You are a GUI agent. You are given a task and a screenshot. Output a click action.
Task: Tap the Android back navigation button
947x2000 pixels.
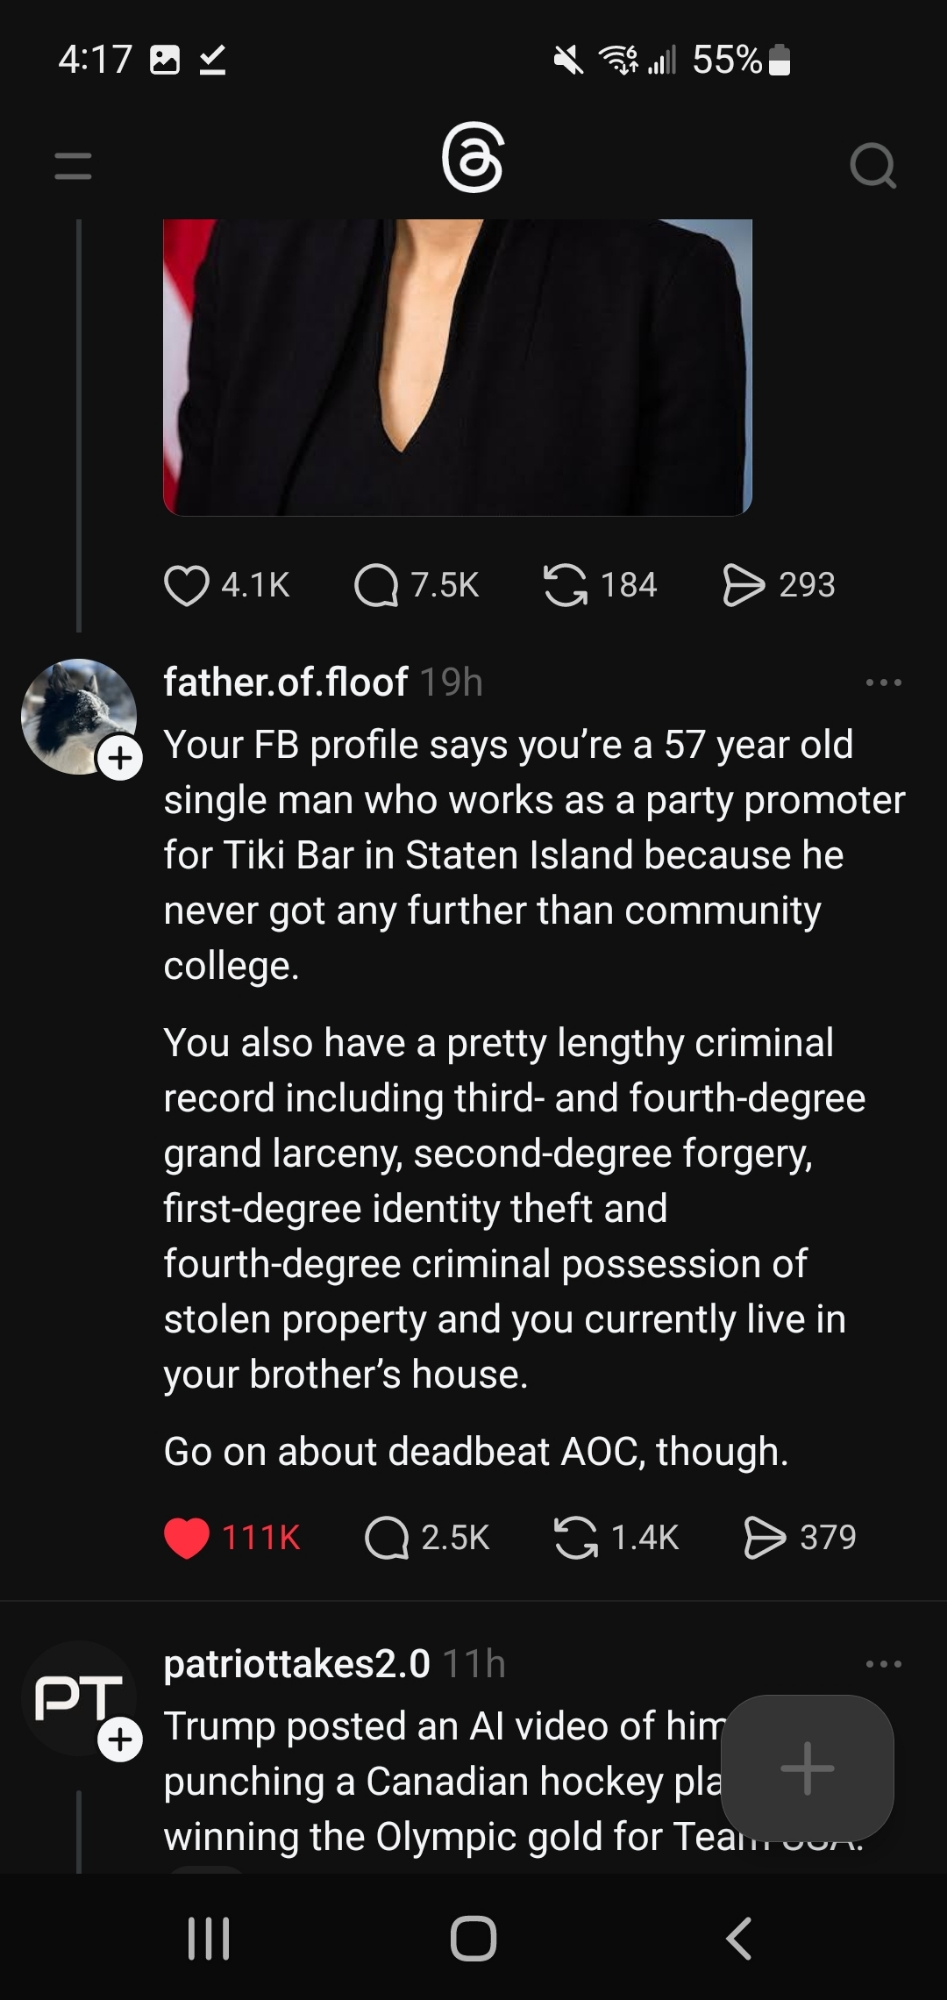pos(738,1938)
